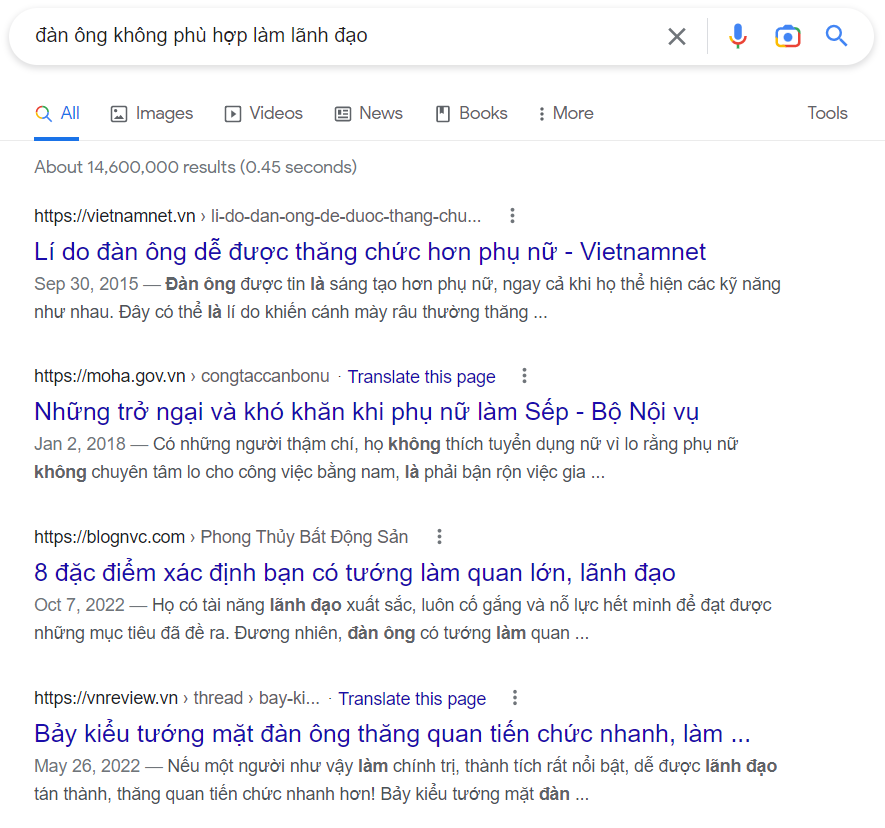Select the Books tab
The width and height of the screenshot is (885, 828).
pyautogui.click(x=472, y=113)
